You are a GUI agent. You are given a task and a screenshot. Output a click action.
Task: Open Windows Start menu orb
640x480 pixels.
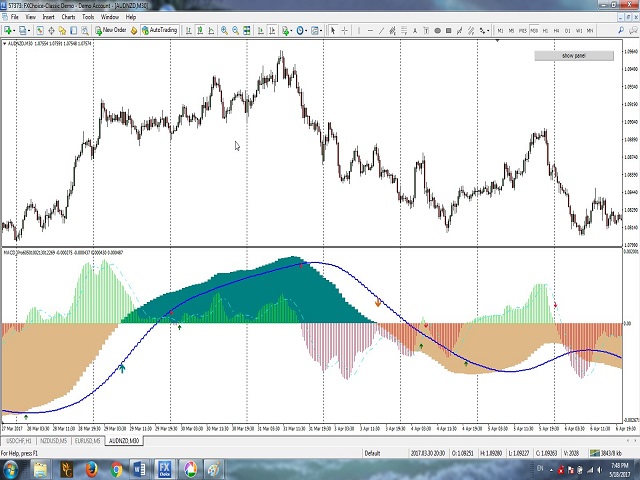click(x=10, y=469)
